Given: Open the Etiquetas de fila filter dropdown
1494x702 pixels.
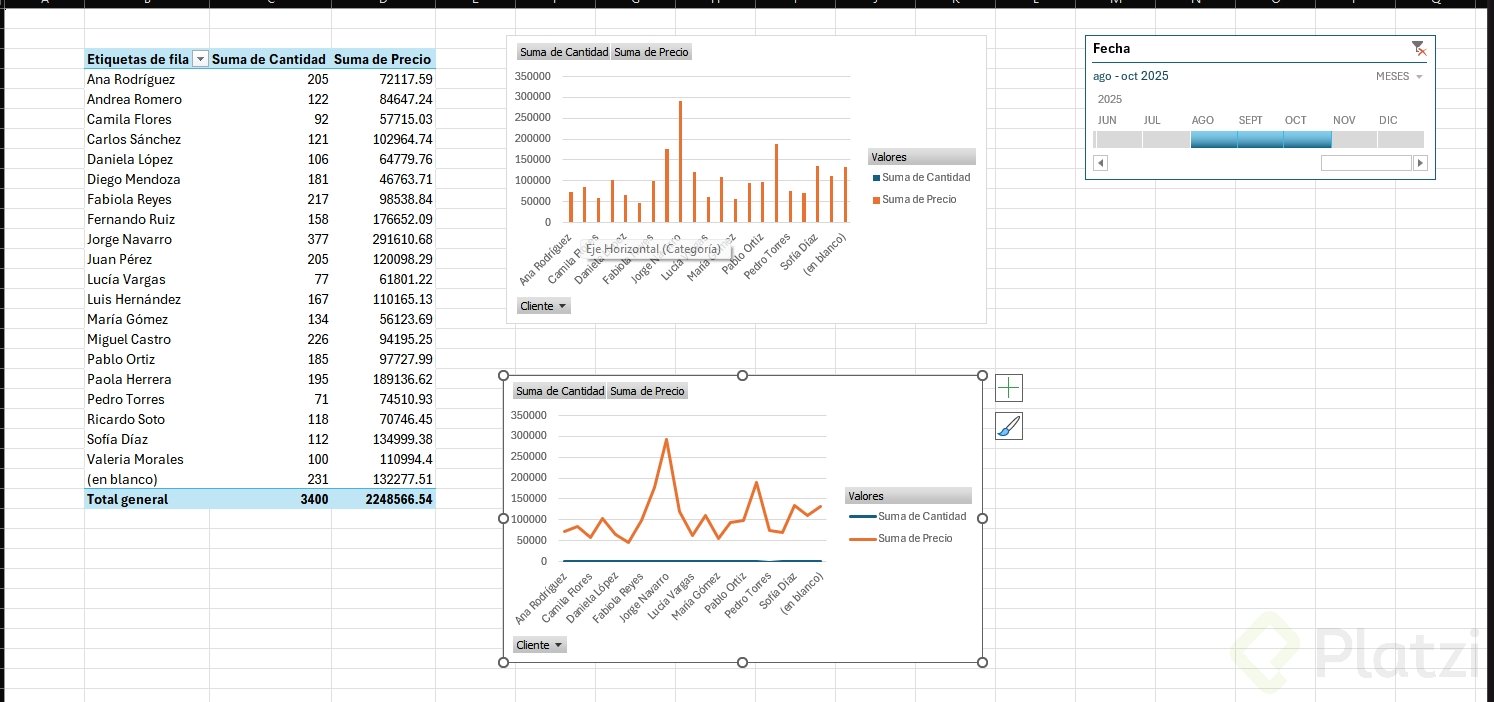Looking at the screenshot, I should [x=200, y=60].
